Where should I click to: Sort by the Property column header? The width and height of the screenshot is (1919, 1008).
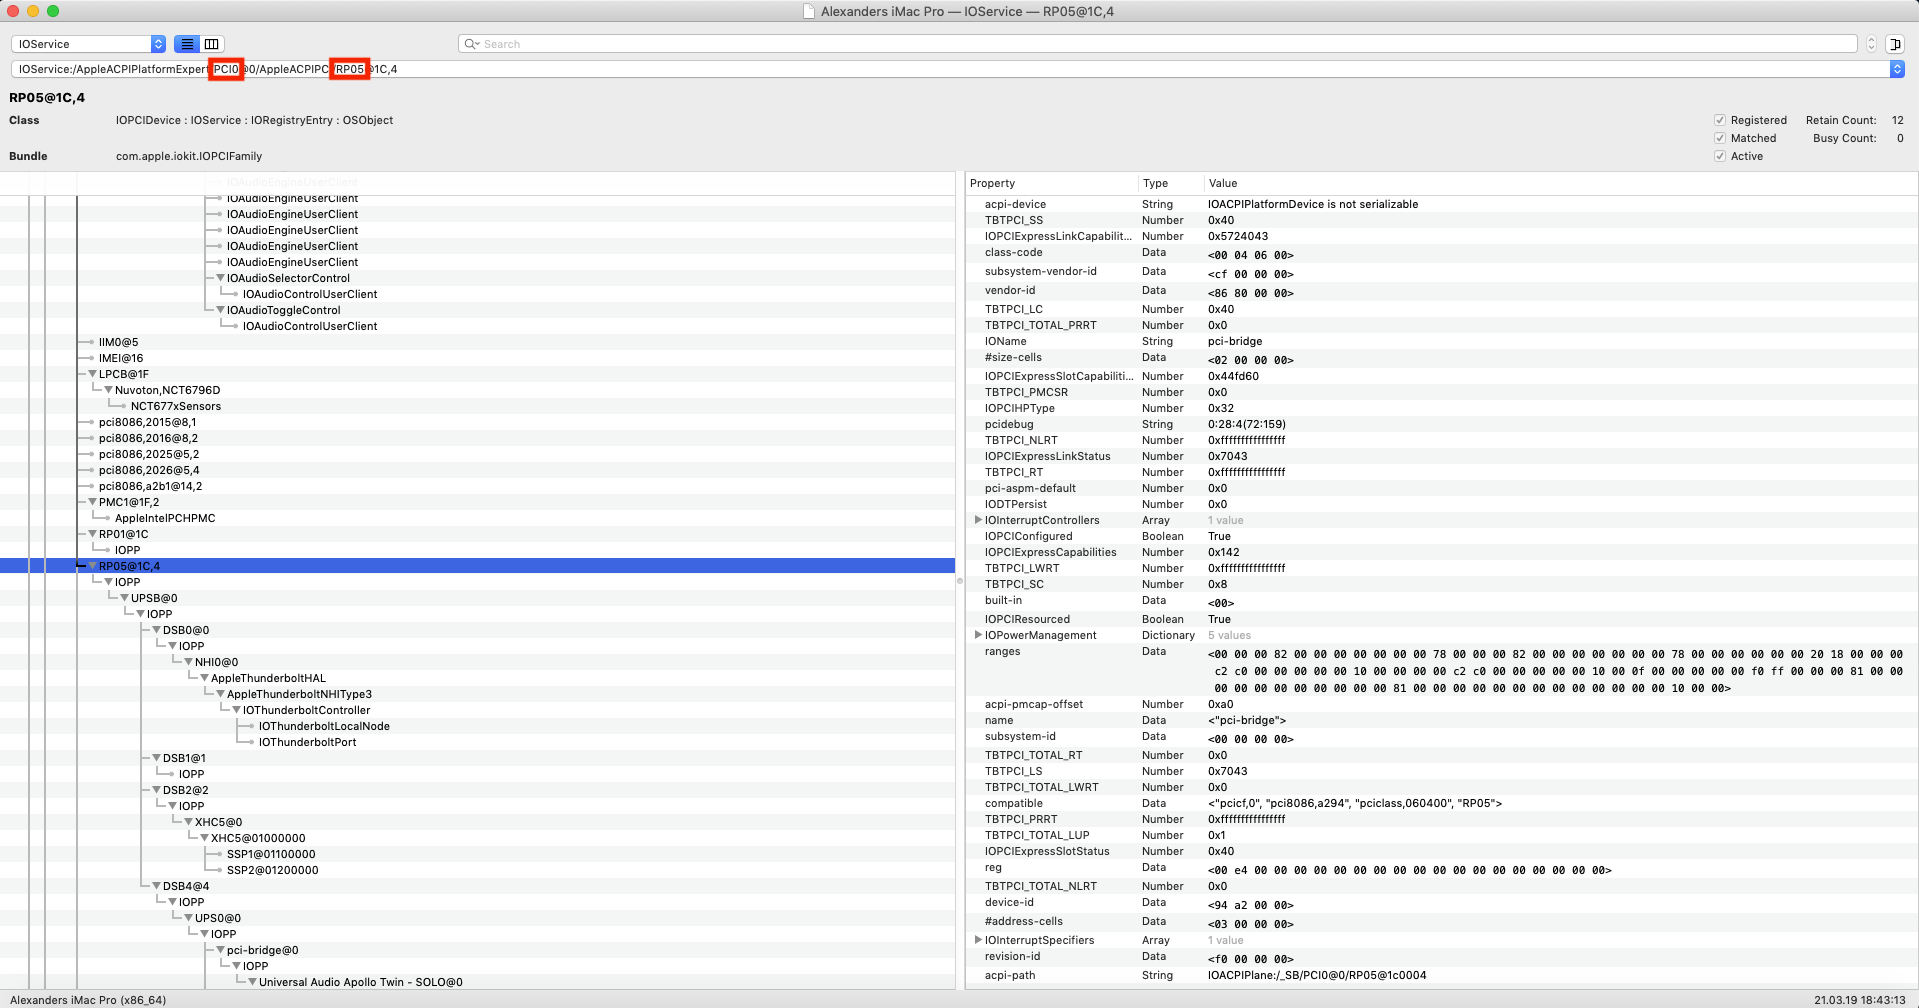(1051, 183)
